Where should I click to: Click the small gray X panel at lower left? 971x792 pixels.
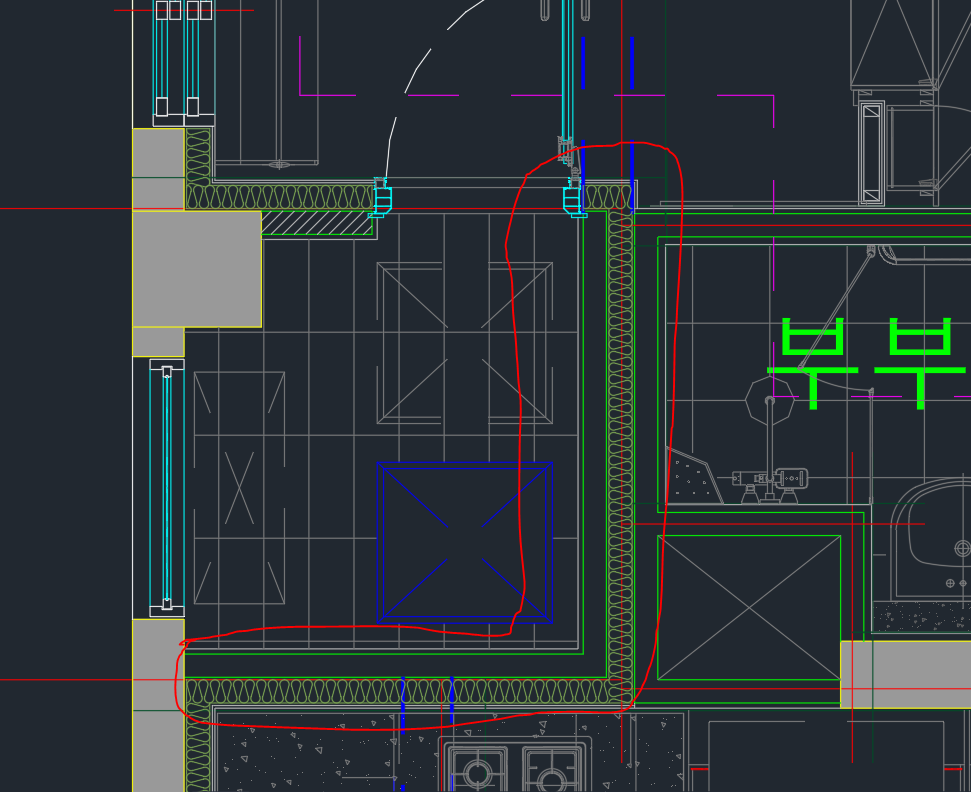[239, 487]
